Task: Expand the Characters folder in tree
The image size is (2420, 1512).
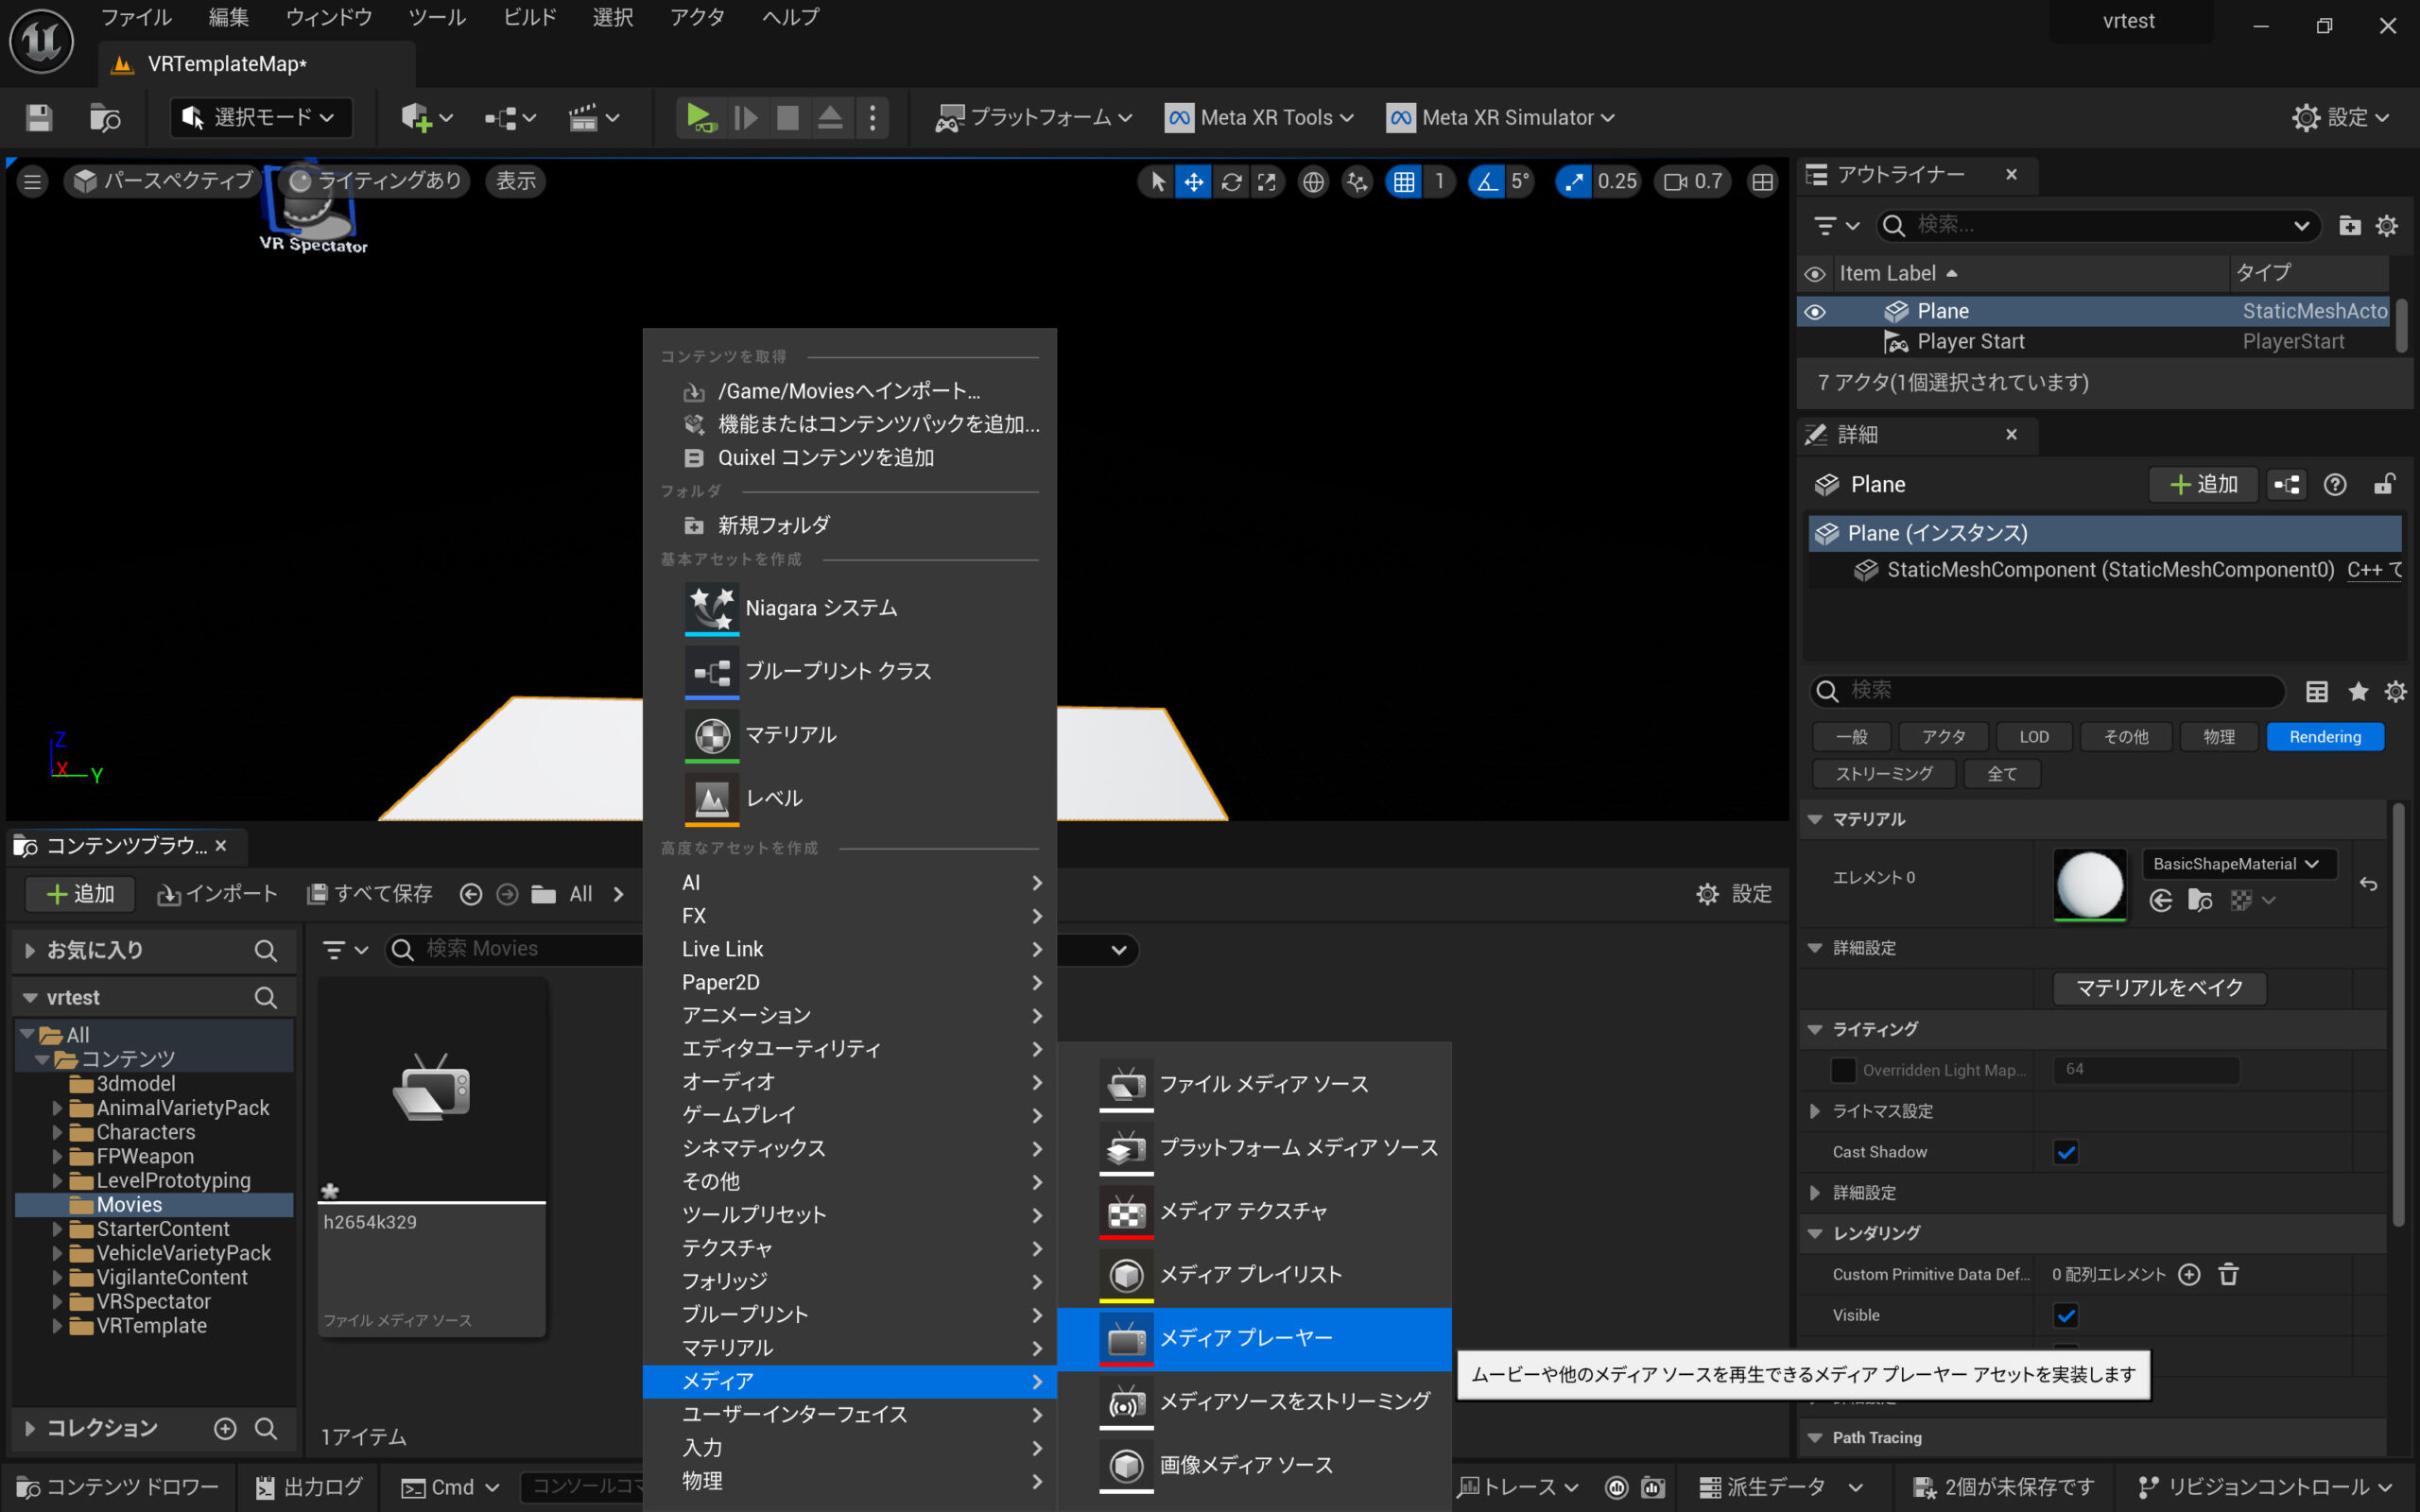Action: pos(57,1132)
